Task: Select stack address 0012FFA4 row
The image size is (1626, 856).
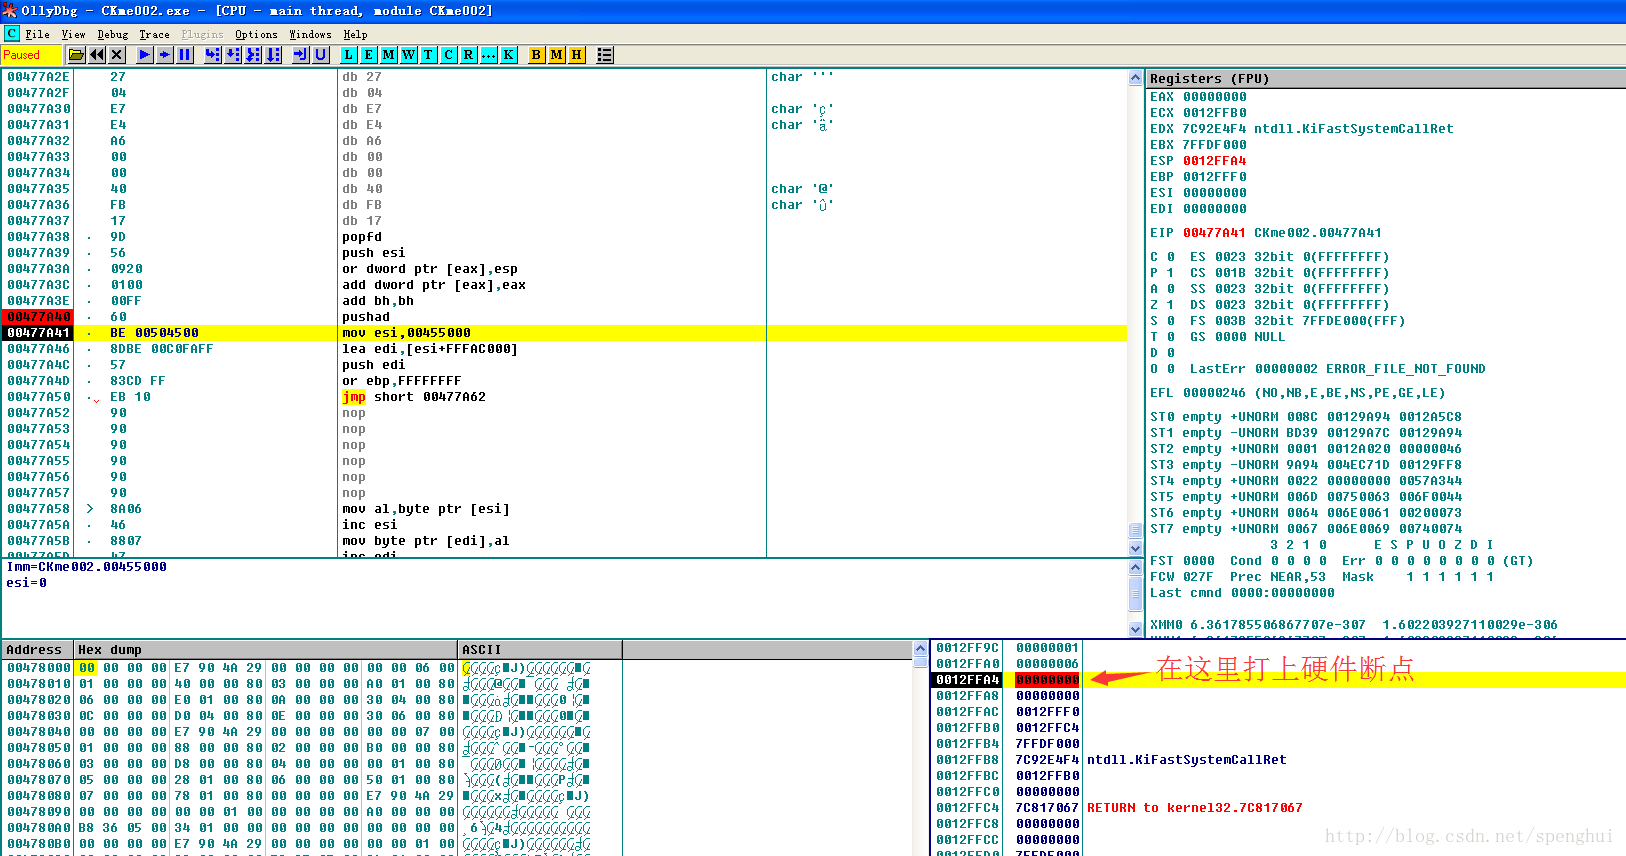Action: [x=967, y=680]
